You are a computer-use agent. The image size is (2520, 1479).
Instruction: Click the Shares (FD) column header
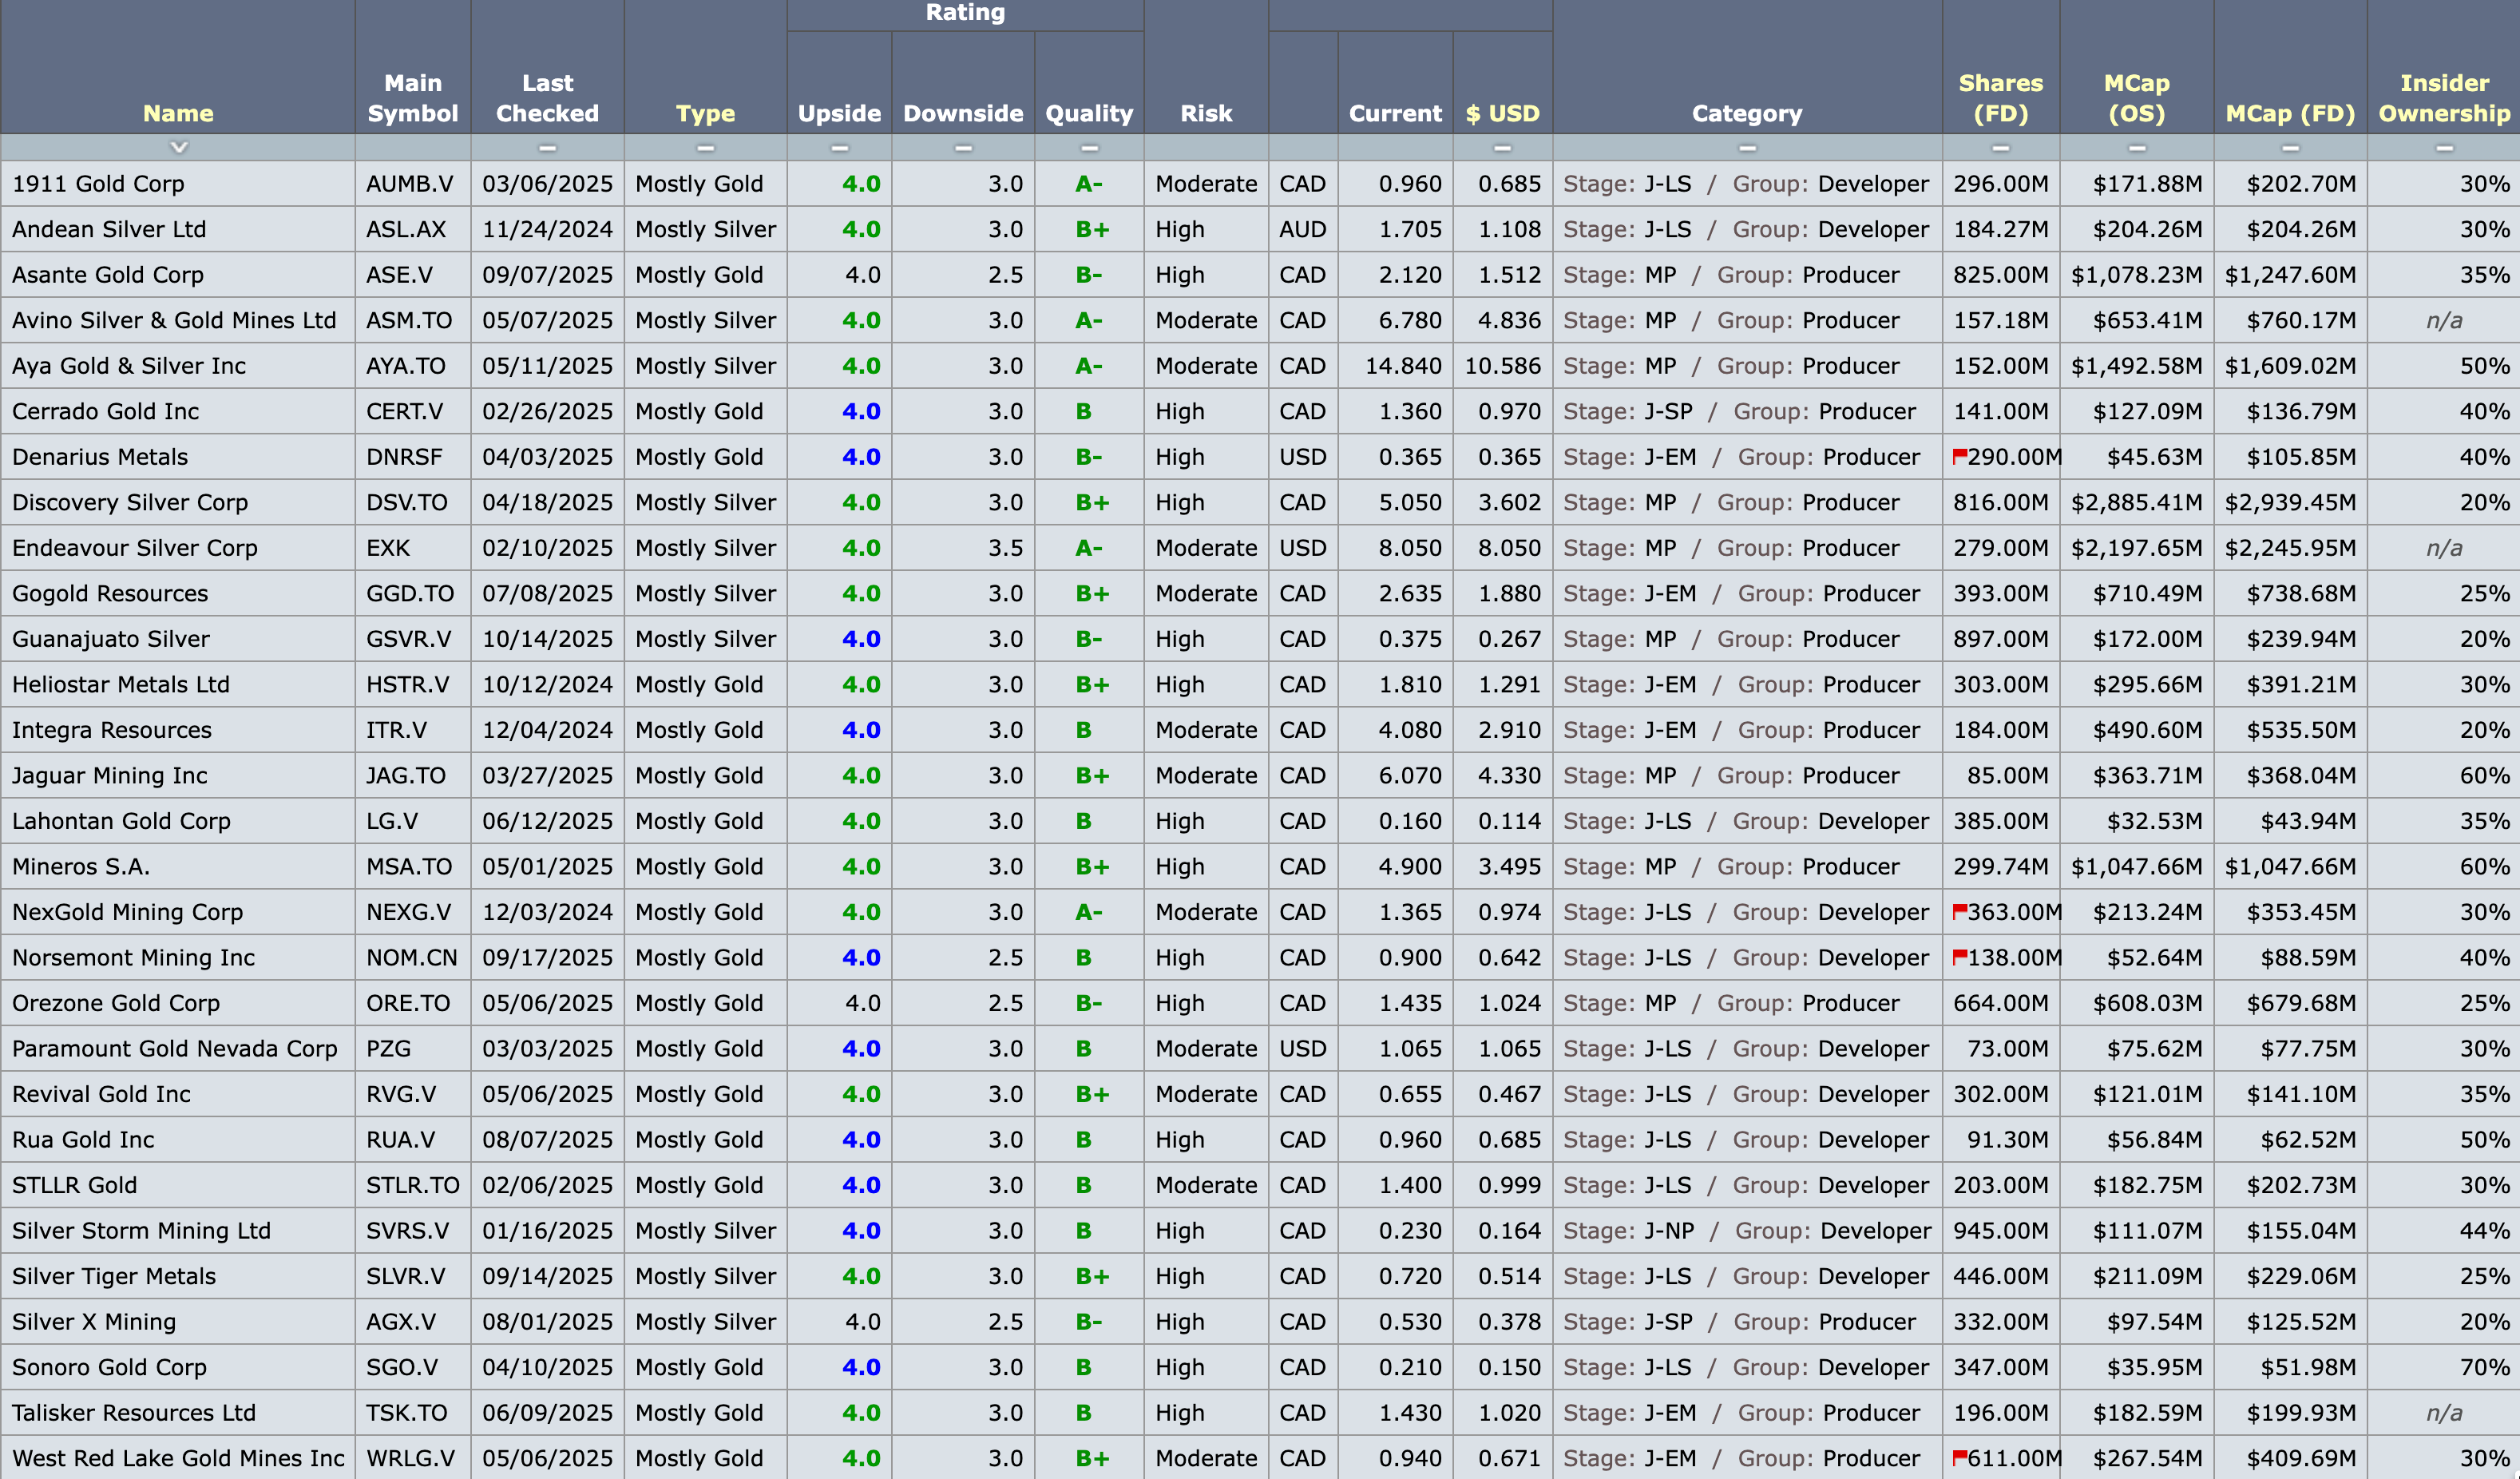(x=2000, y=98)
